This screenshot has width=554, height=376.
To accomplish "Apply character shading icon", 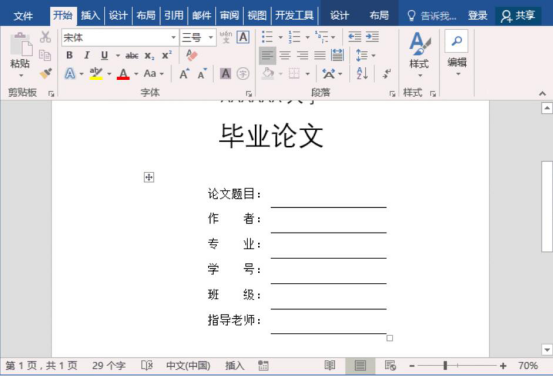I will (225, 74).
